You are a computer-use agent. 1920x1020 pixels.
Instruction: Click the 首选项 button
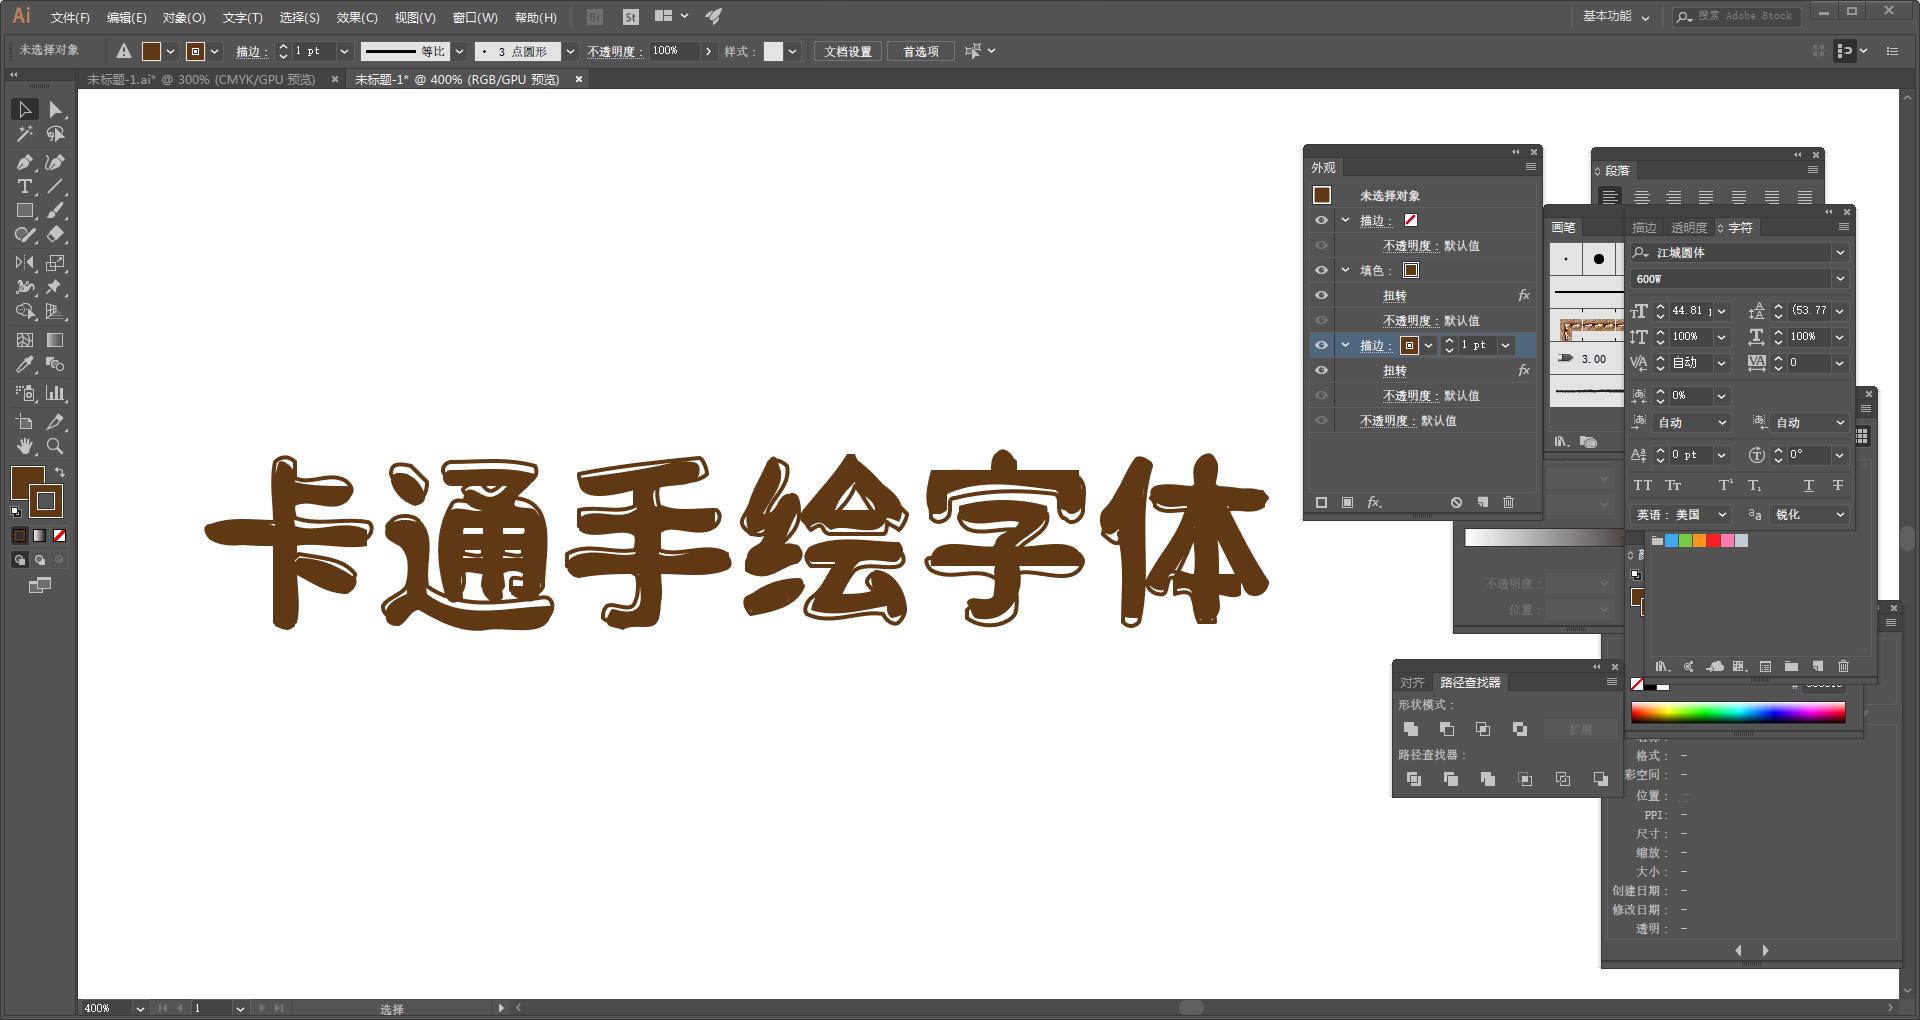point(920,51)
